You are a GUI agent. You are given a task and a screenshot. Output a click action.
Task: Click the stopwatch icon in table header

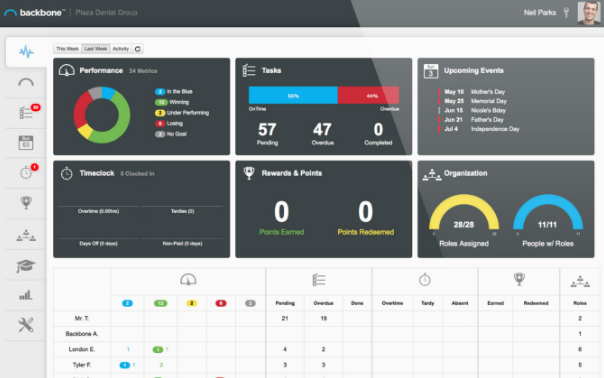tap(425, 279)
